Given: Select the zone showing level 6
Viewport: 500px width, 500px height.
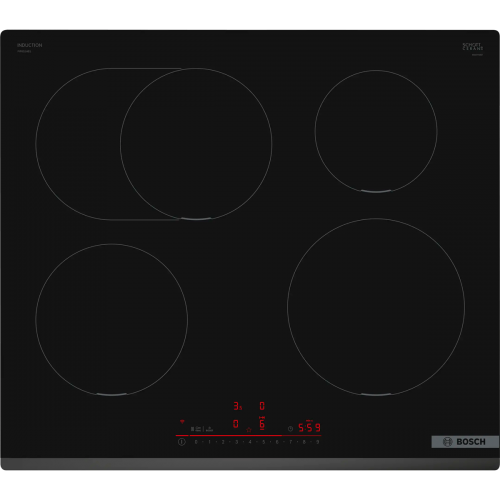Looking at the screenshot, I should click(262, 423).
